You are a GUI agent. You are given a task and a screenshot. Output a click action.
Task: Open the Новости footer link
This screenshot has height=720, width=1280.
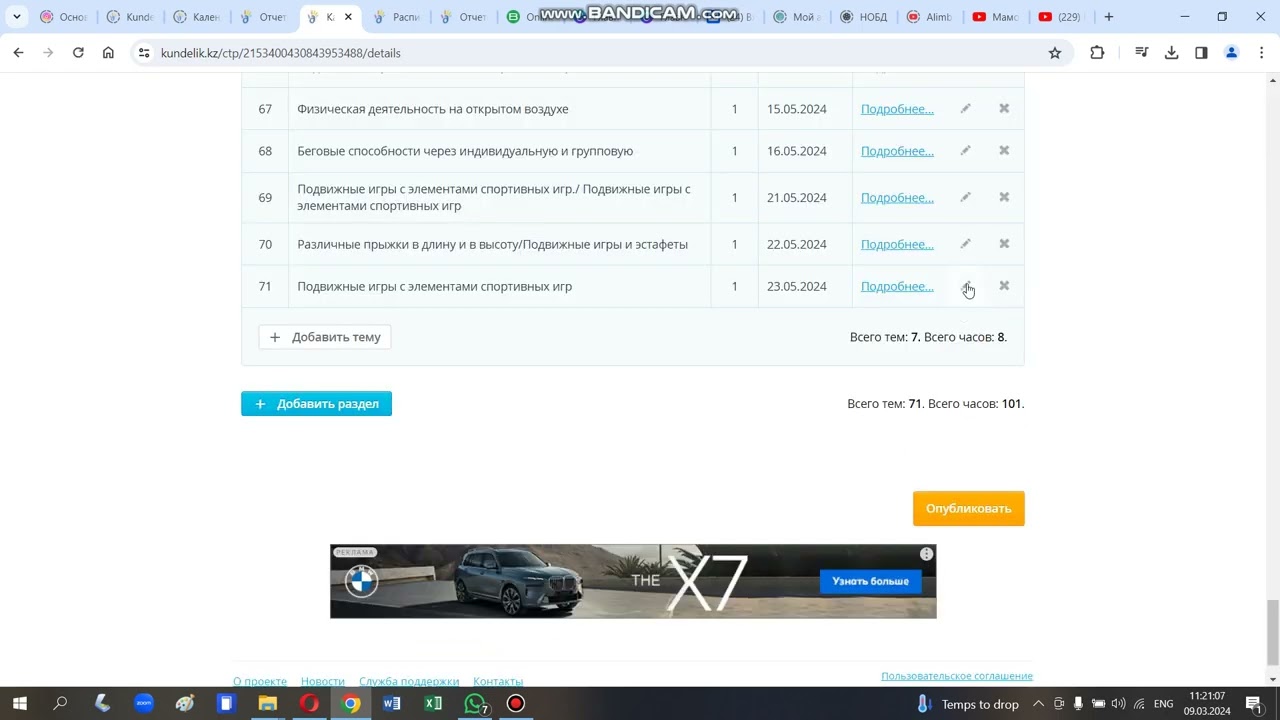pos(323,681)
